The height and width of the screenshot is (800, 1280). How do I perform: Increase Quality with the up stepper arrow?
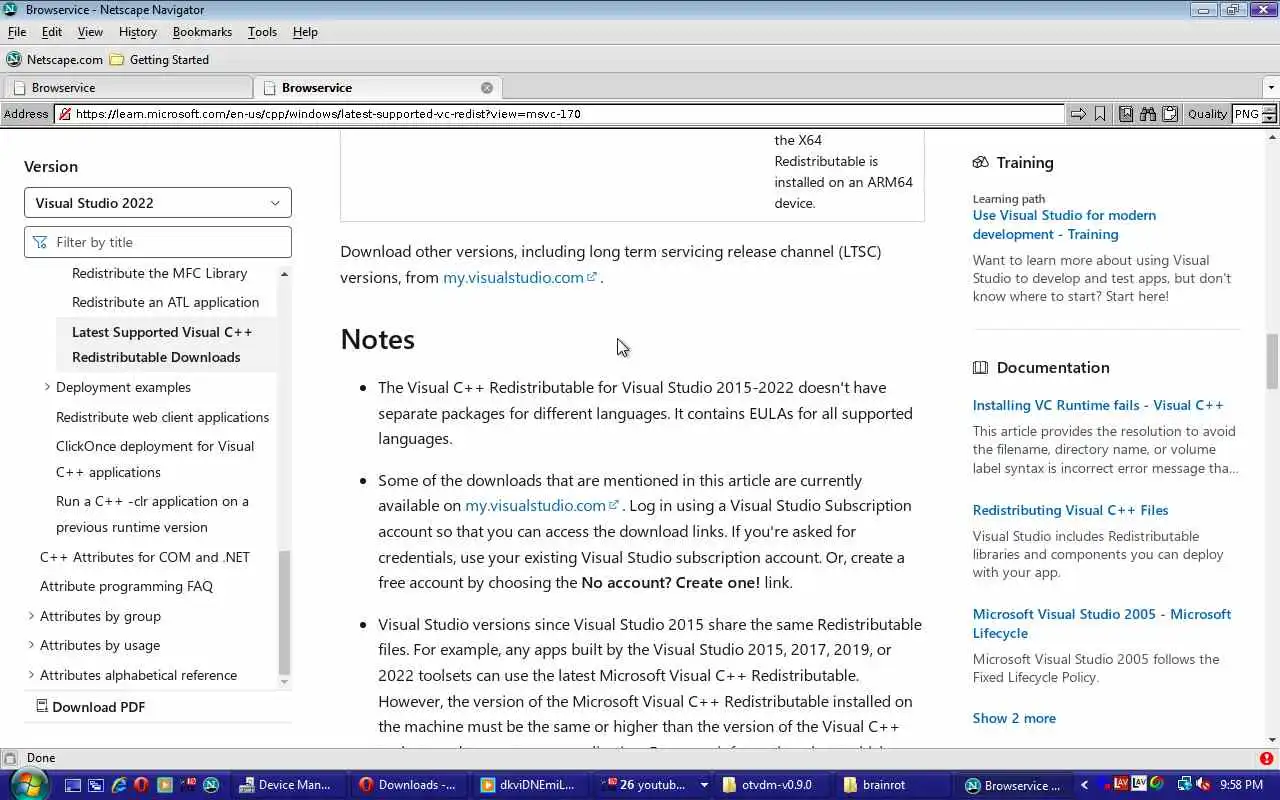pos(1270,109)
